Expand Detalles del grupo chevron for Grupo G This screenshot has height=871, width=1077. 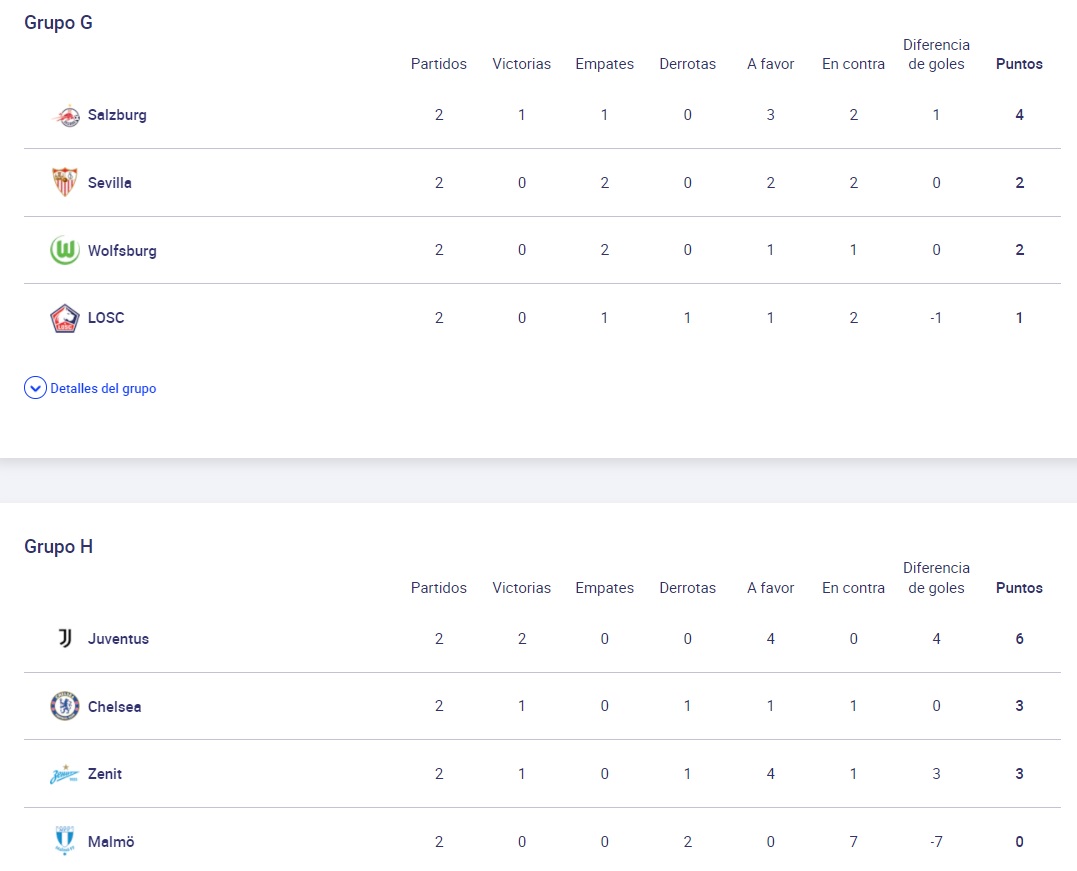pos(35,388)
